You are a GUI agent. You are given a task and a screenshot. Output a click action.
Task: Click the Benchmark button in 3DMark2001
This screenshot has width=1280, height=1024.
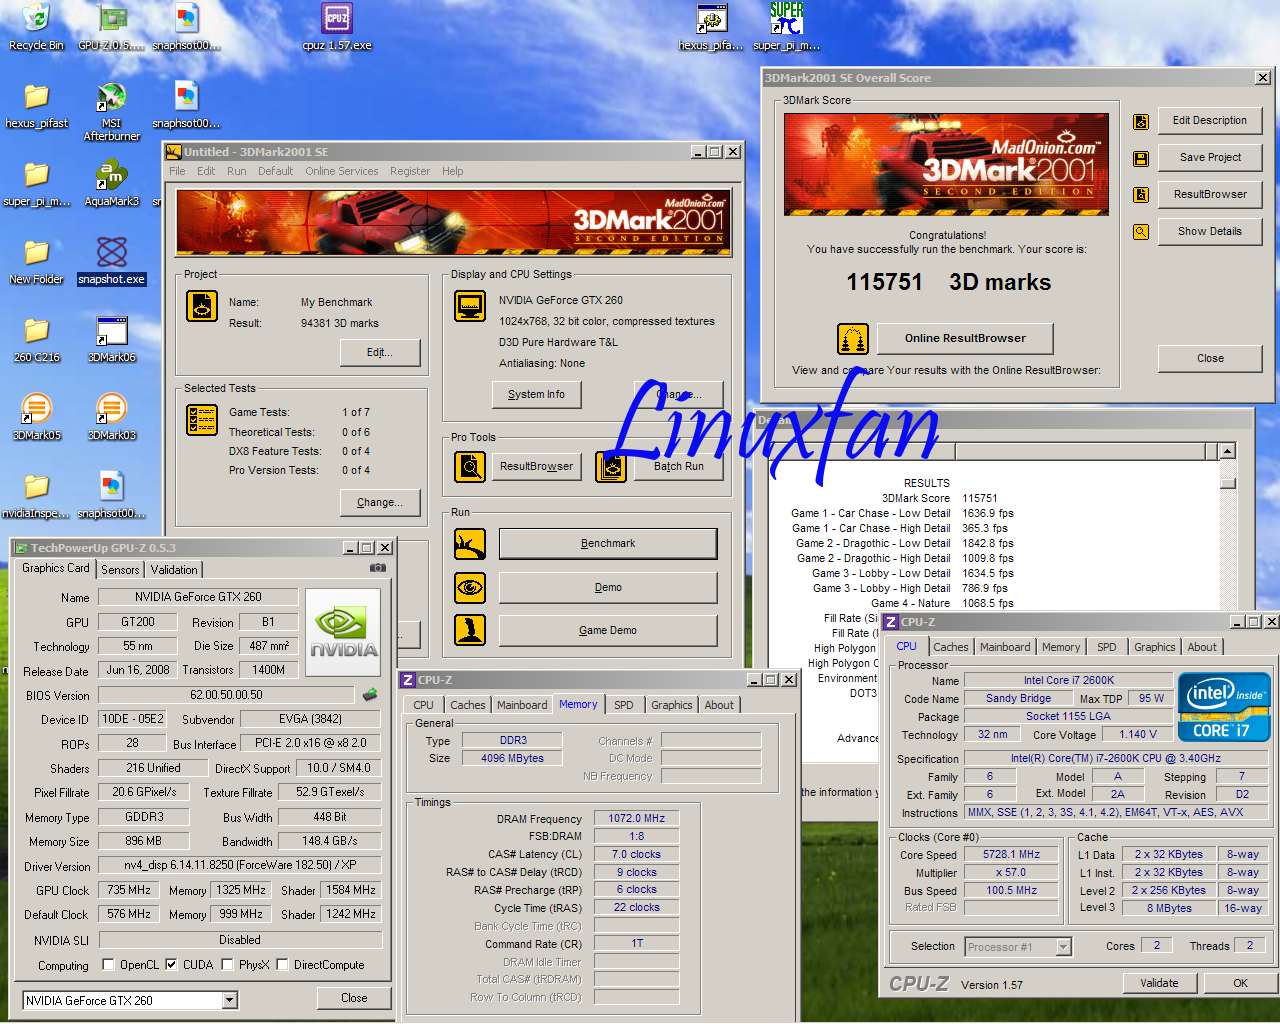[x=608, y=544]
